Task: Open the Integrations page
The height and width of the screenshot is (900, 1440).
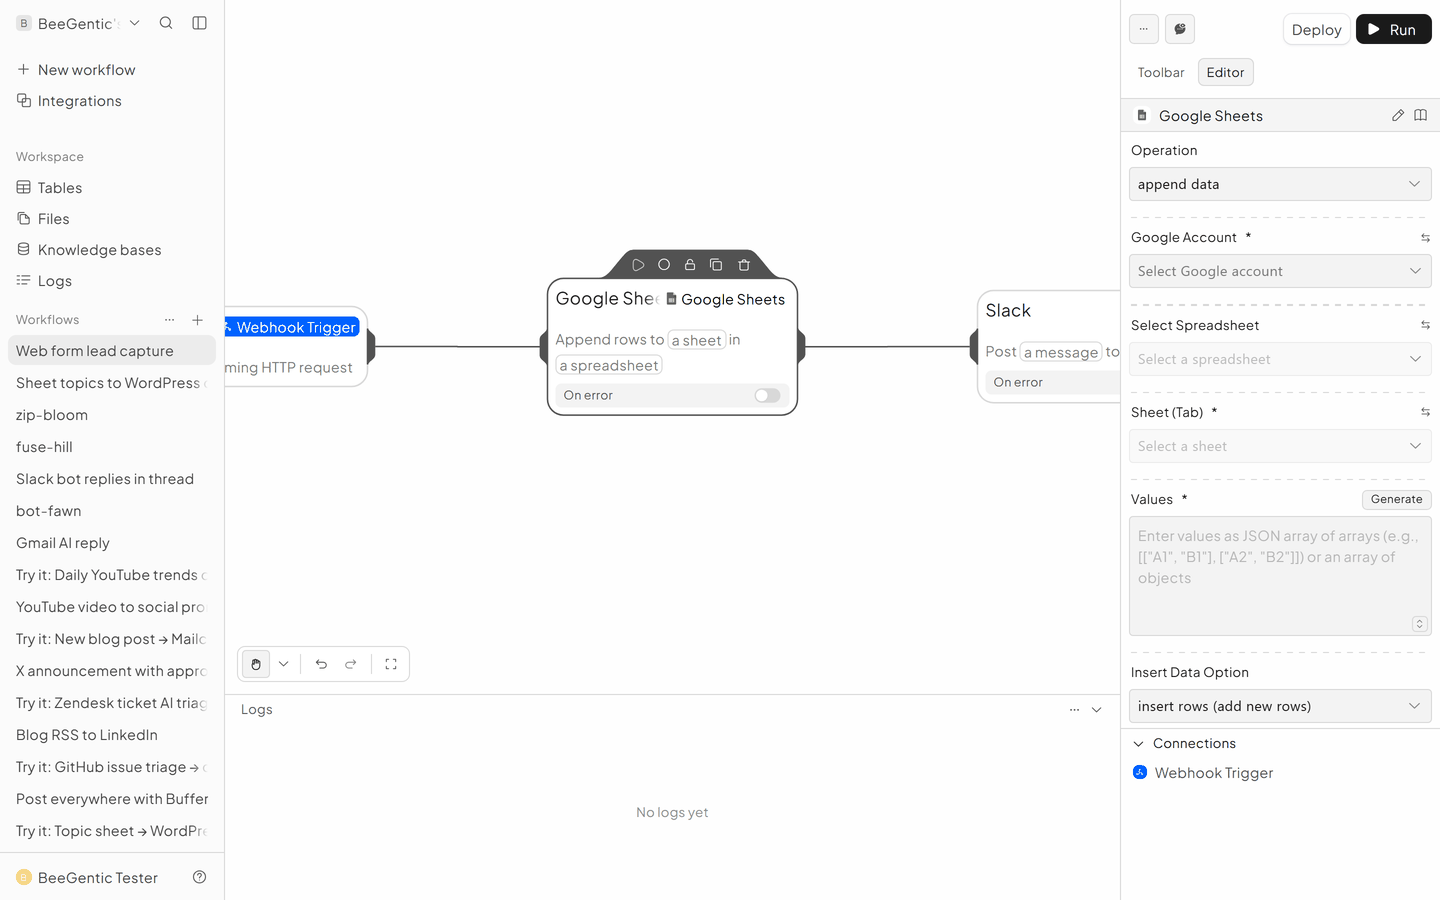Action: pos(112,101)
